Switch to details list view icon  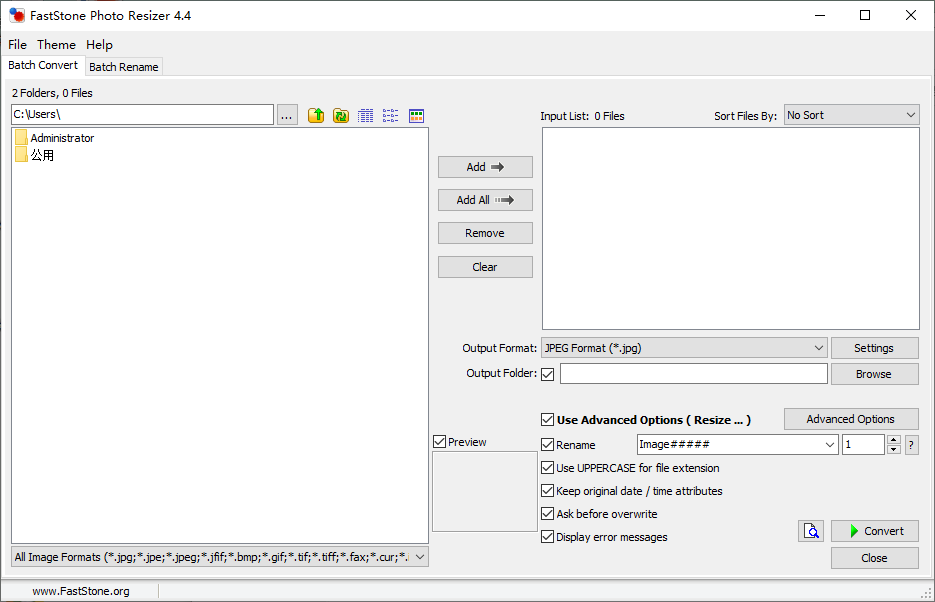[366, 115]
